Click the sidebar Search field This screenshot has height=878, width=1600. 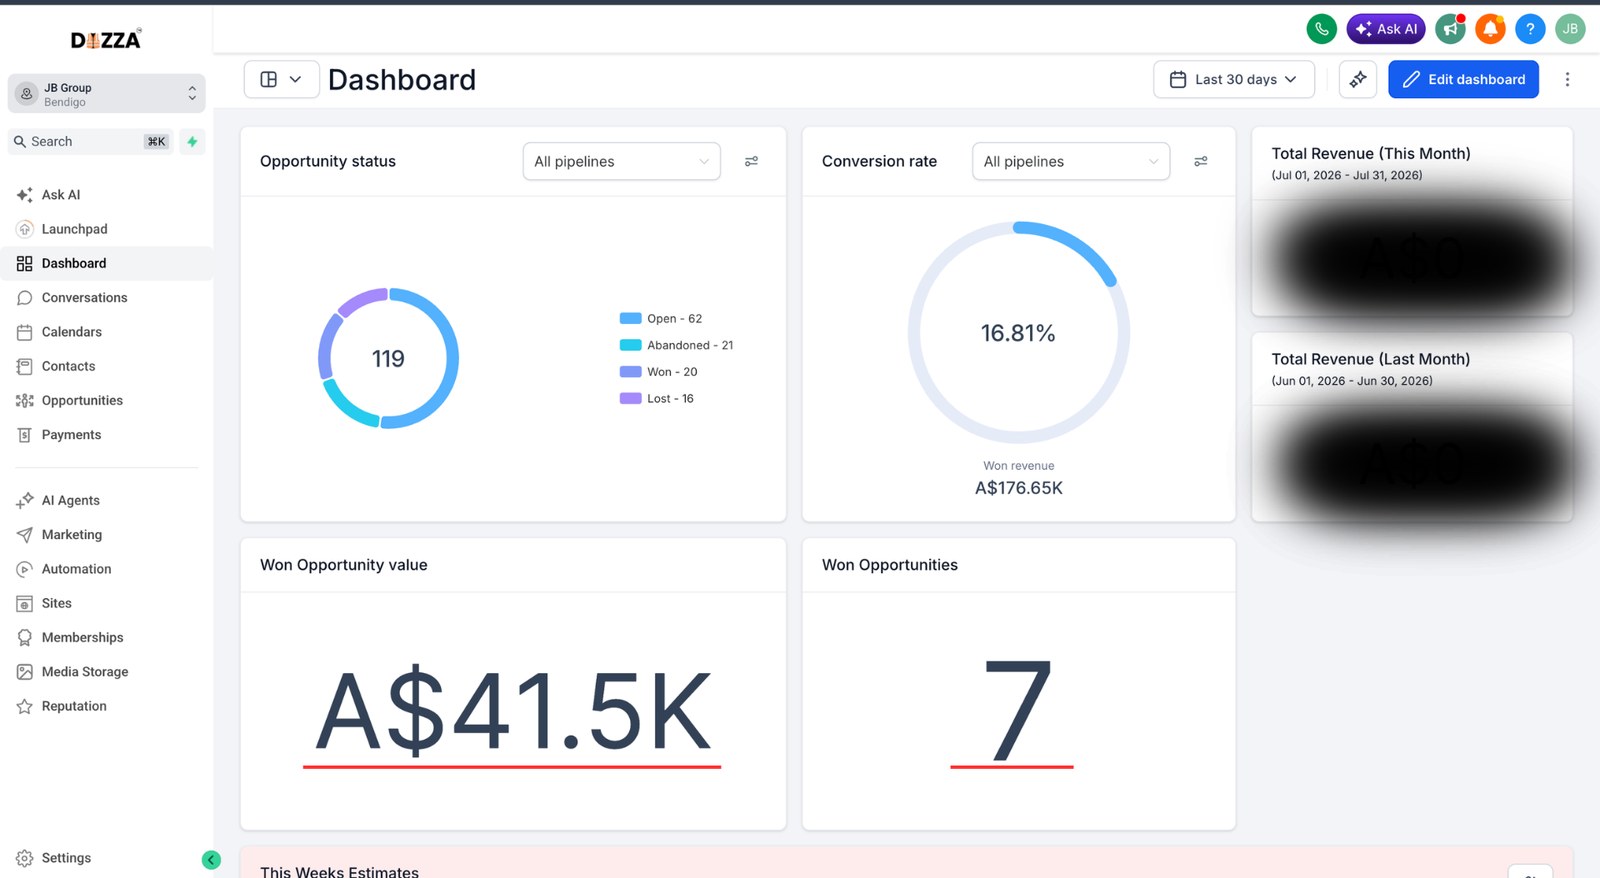[x=90, y=142]
